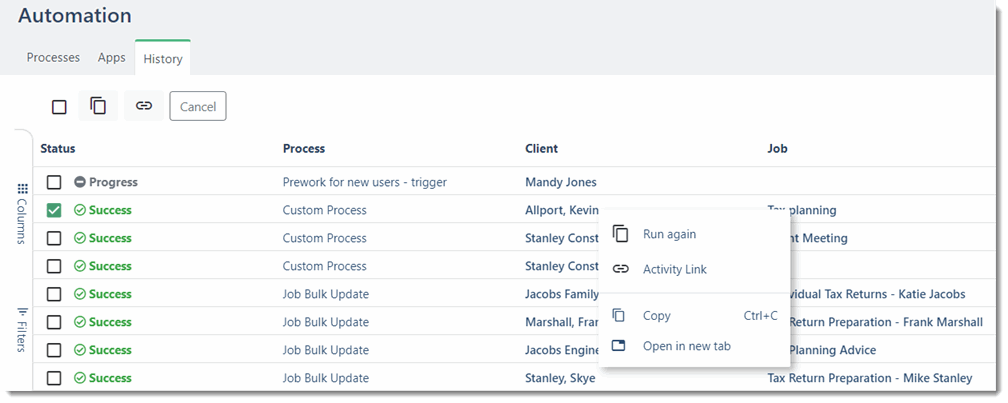Switch to the Processes tab

tap(53, 58)
